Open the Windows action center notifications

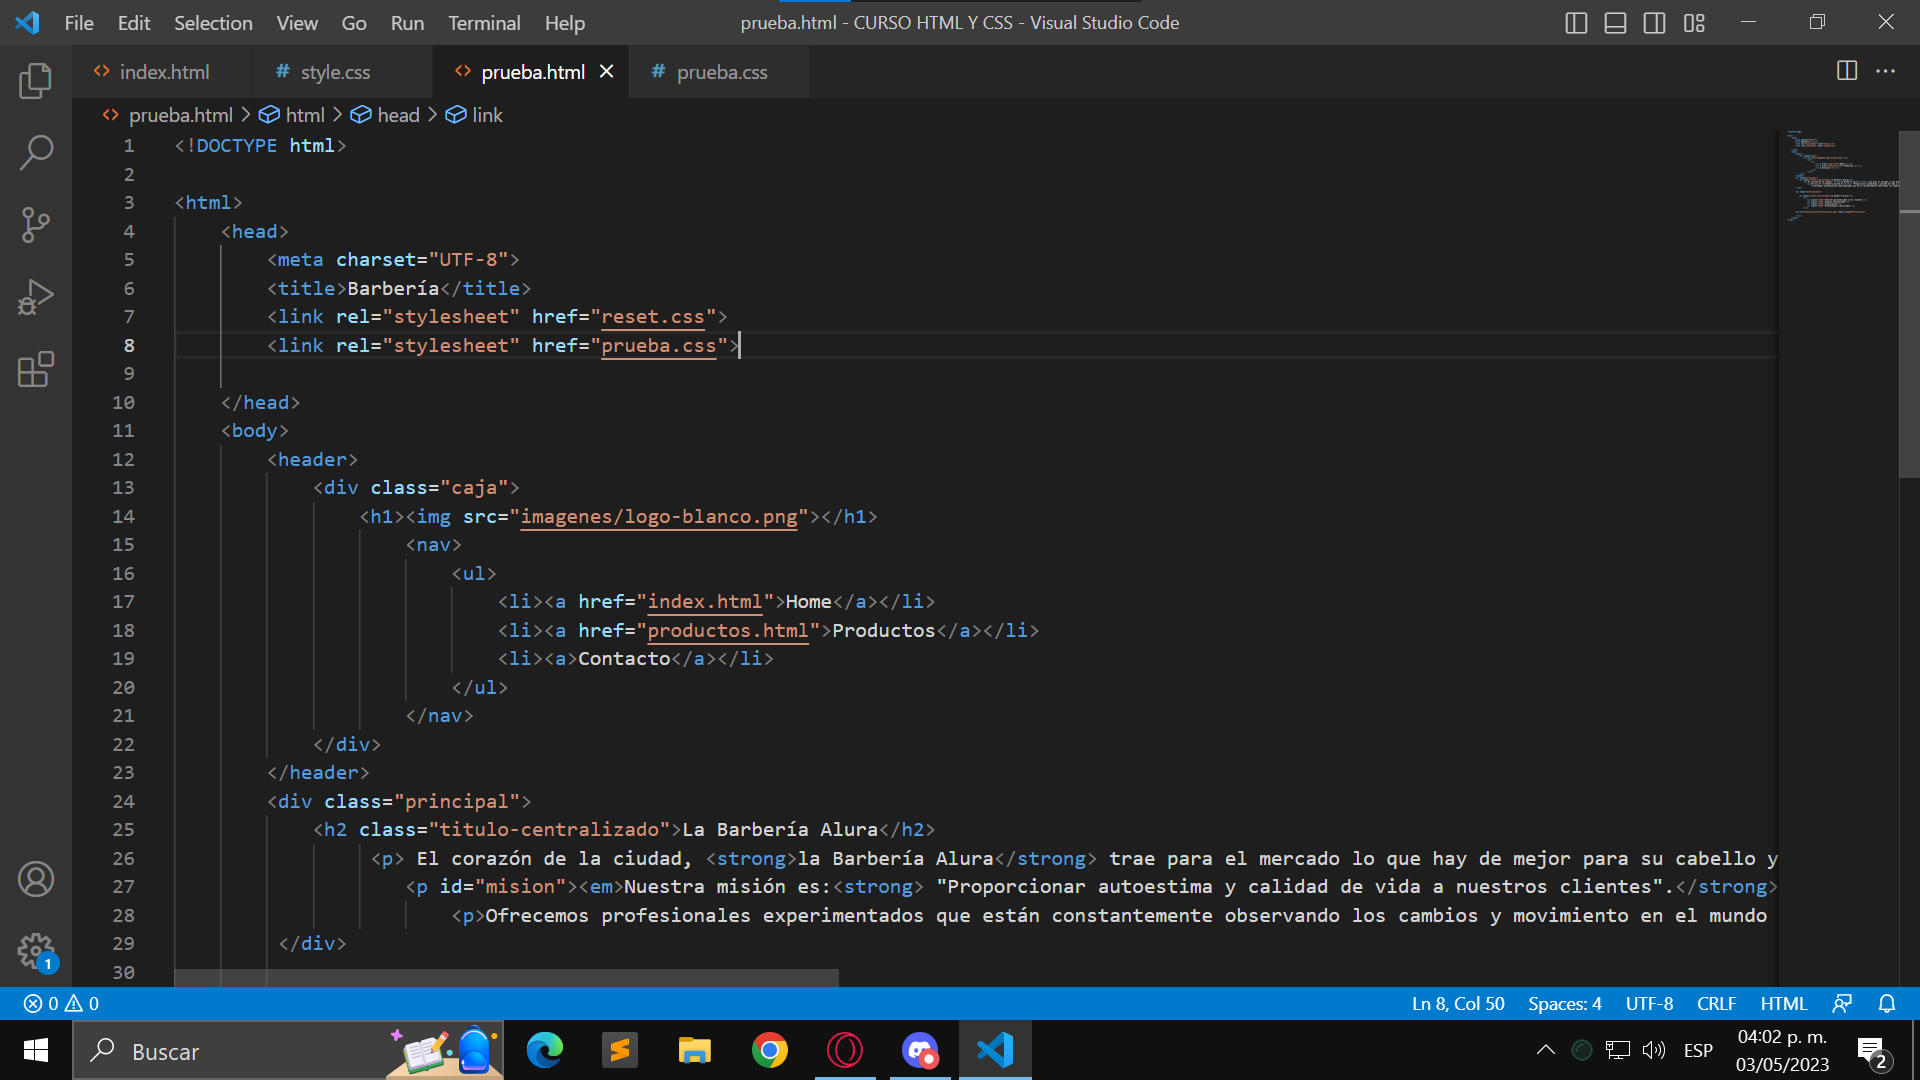pyautogui.click(x=1874, y=1051)
